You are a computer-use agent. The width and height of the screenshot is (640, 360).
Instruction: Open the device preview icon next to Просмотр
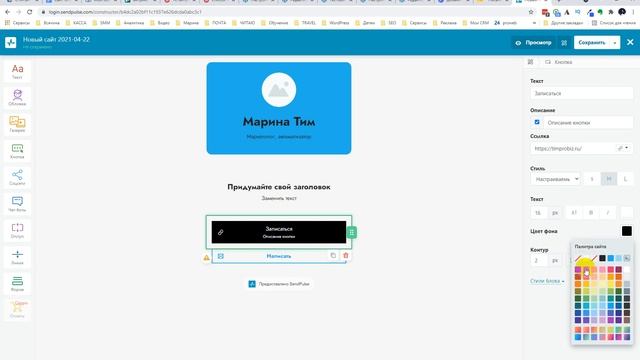564,42
